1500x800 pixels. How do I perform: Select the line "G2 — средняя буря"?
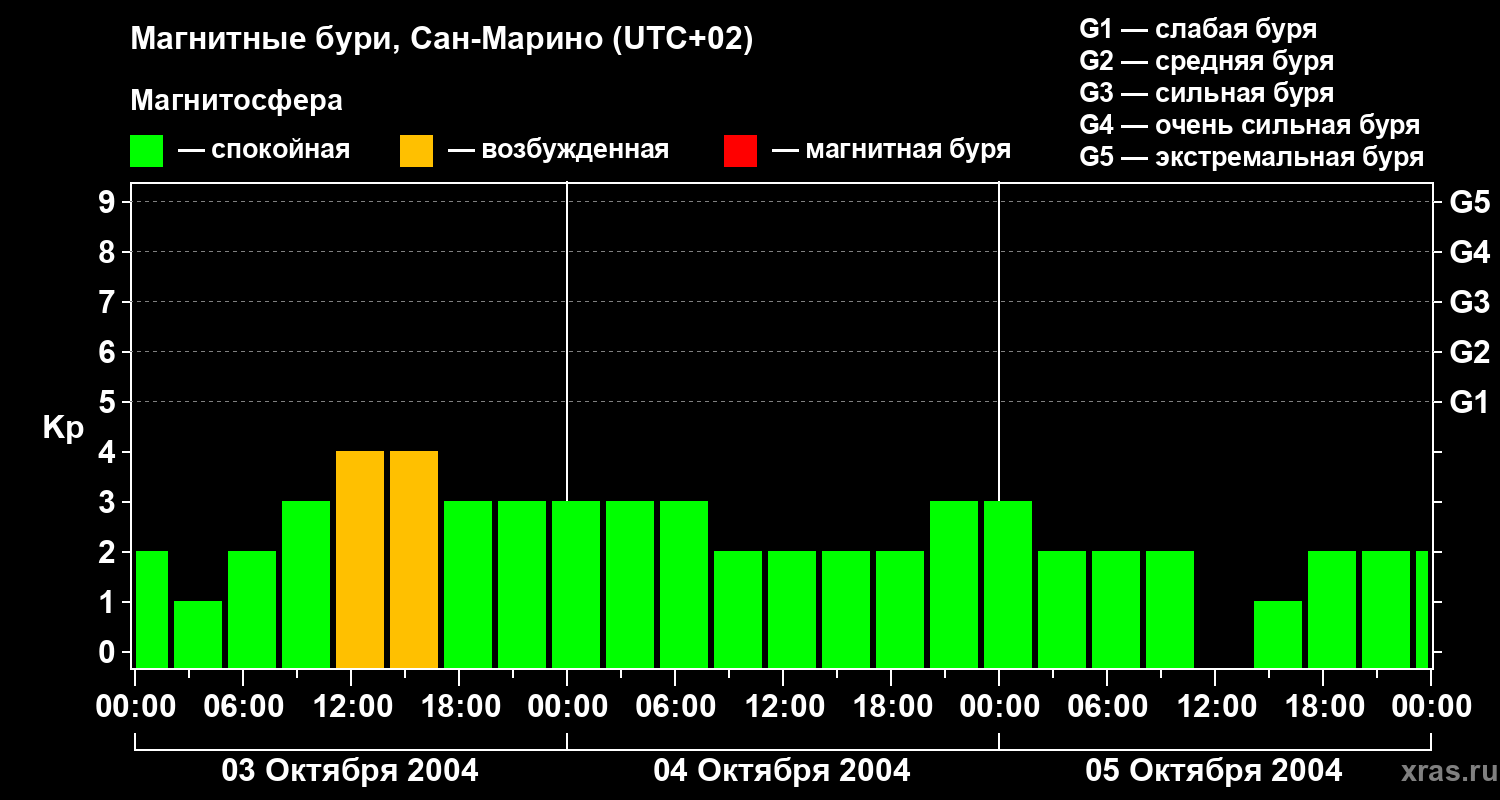[1206, 61]
